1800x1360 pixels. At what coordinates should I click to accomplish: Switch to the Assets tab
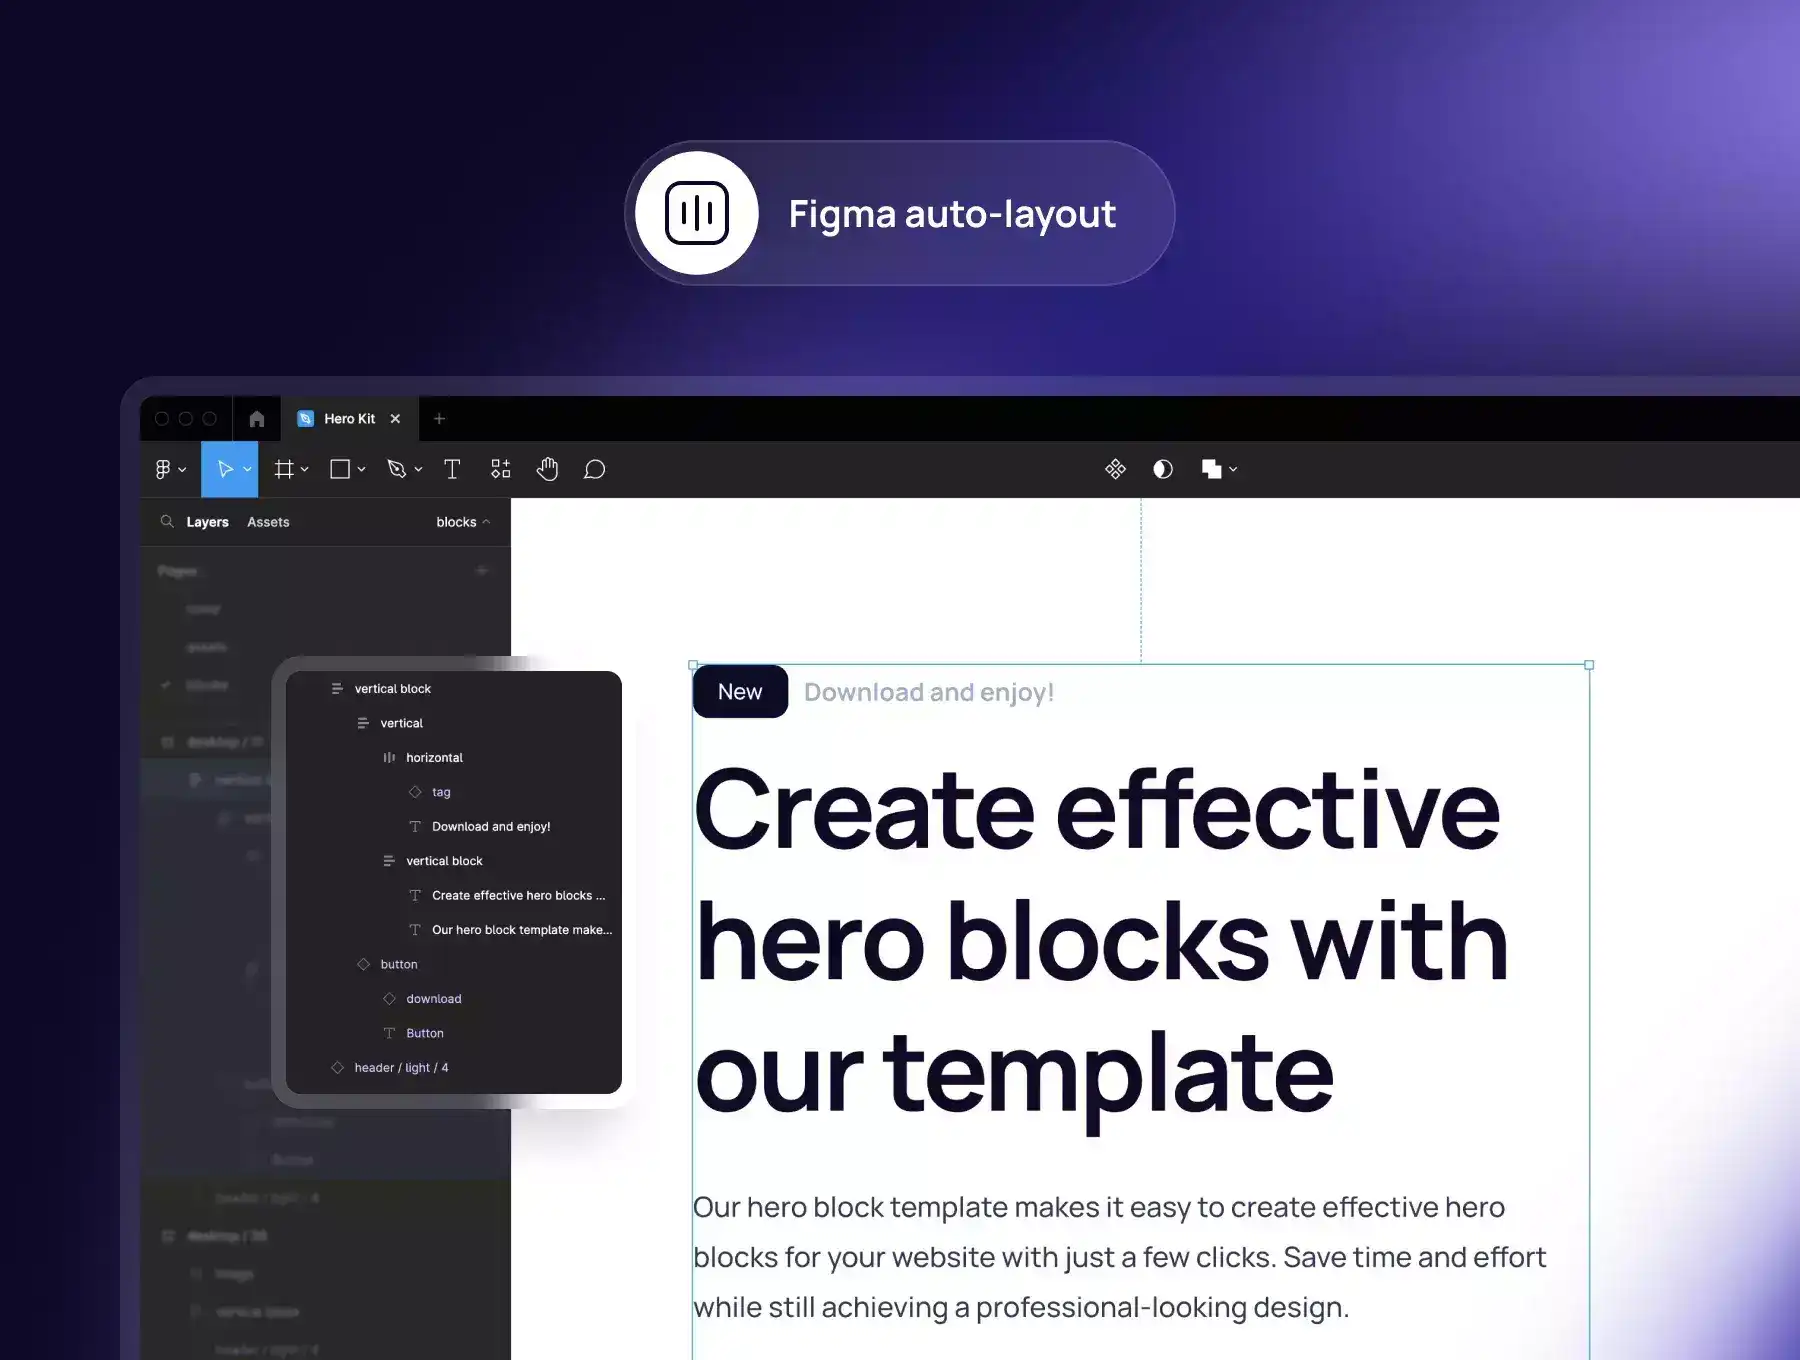(x=268, y=522)
